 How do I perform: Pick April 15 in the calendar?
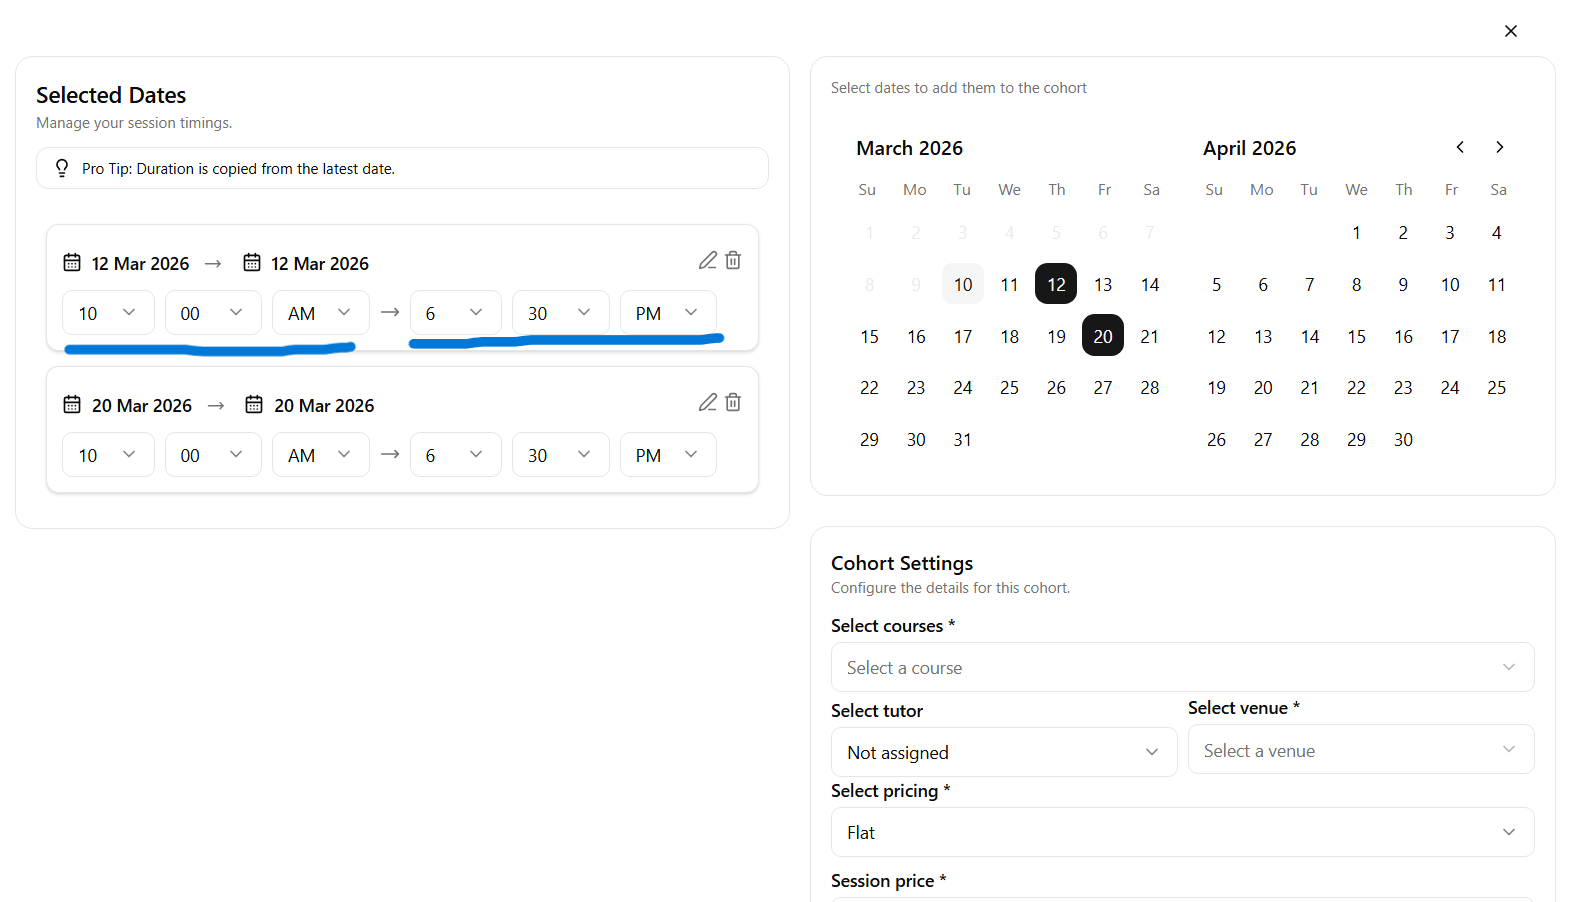click(x=1356, y=336)
